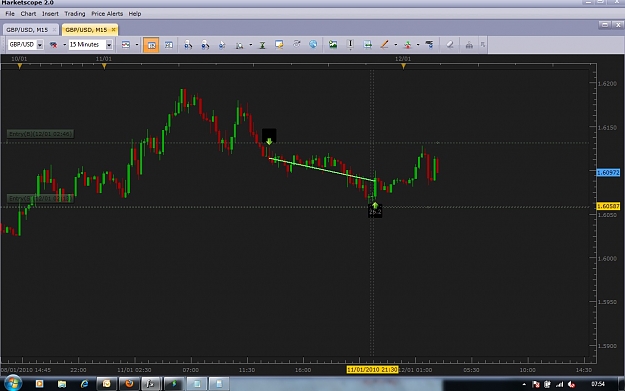Select the orange trend line pencil tool
625x391 pixels.
[384, 45]
